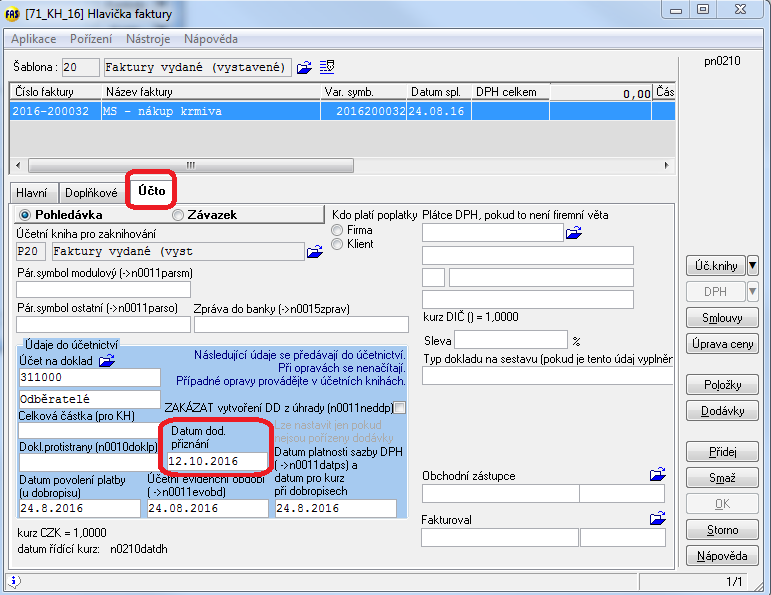Image resolution: width=771 pixels, height=595 pixels.
Task: Select the Pohledávka radio button
Action: (x=25, y=215)
